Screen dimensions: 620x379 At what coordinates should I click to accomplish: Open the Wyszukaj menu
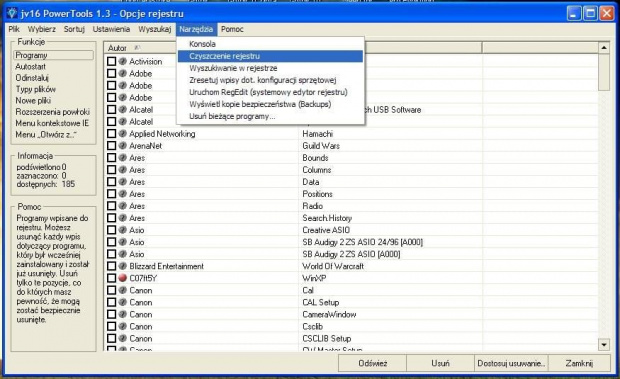coord(155,29)
